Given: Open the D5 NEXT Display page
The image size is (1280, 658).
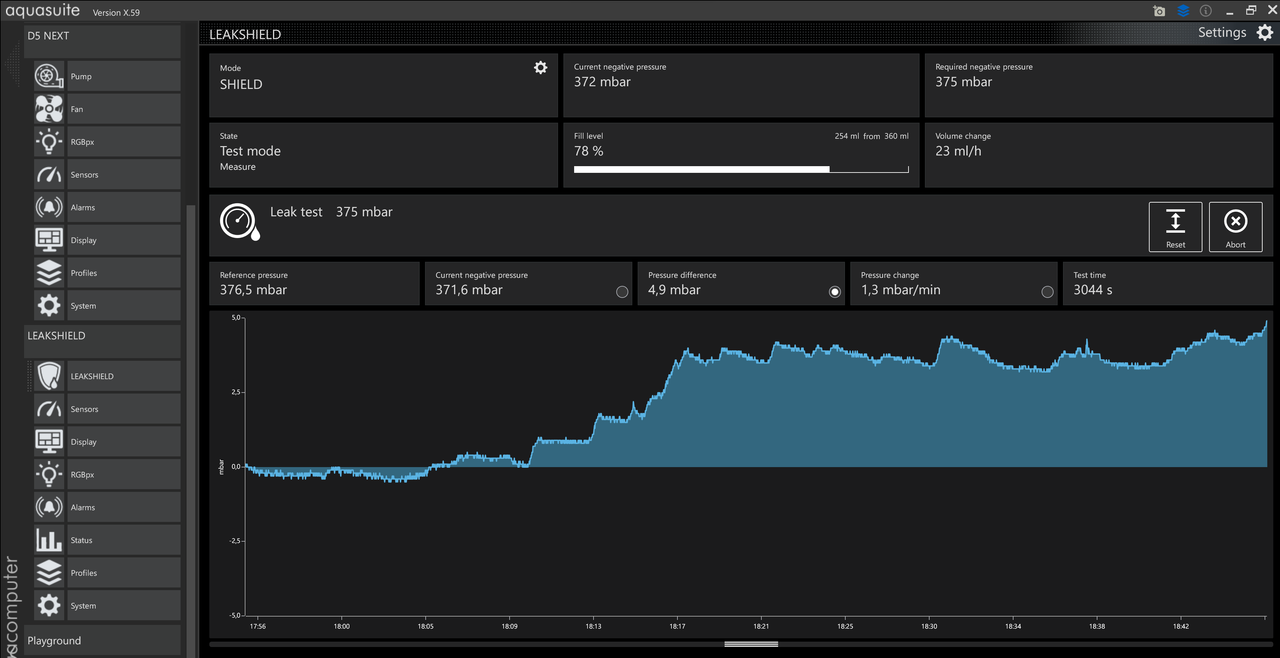Looking at the screenshot, I should (107, 240).
